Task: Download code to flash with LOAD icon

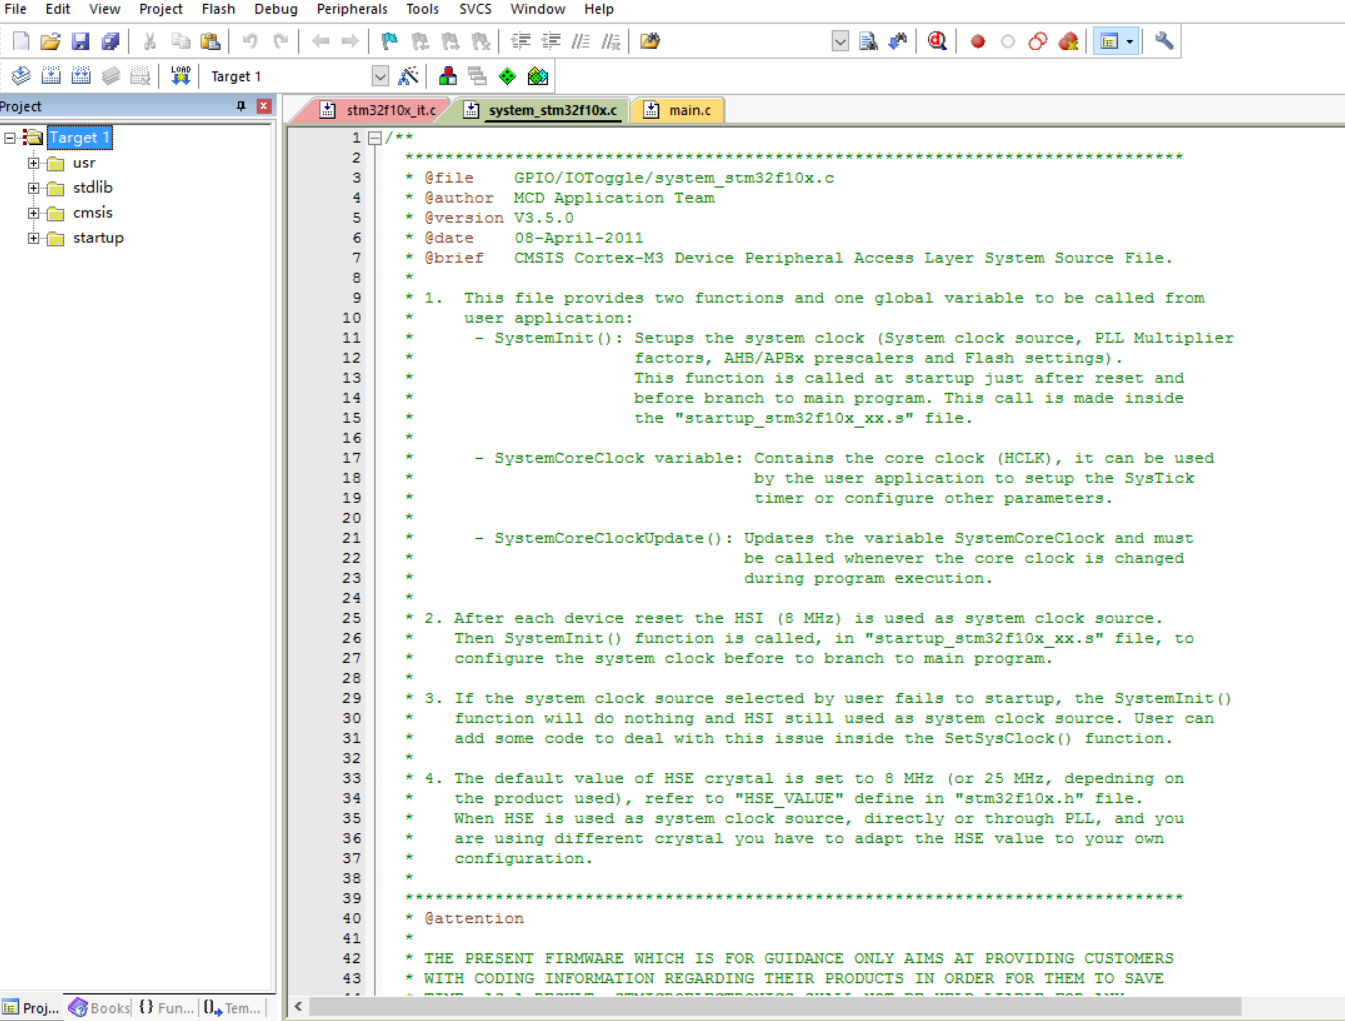Action: click(180, 76)
